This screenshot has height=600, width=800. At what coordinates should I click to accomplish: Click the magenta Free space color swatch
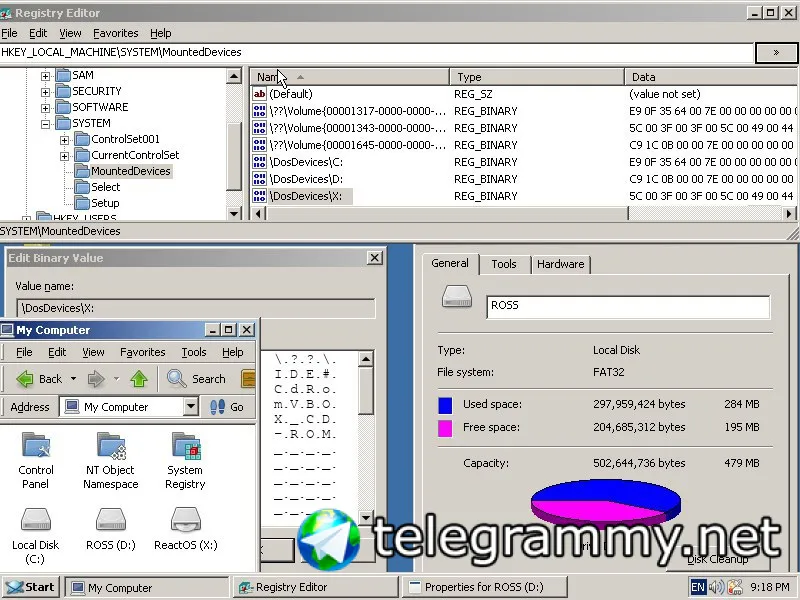(445, 428)
